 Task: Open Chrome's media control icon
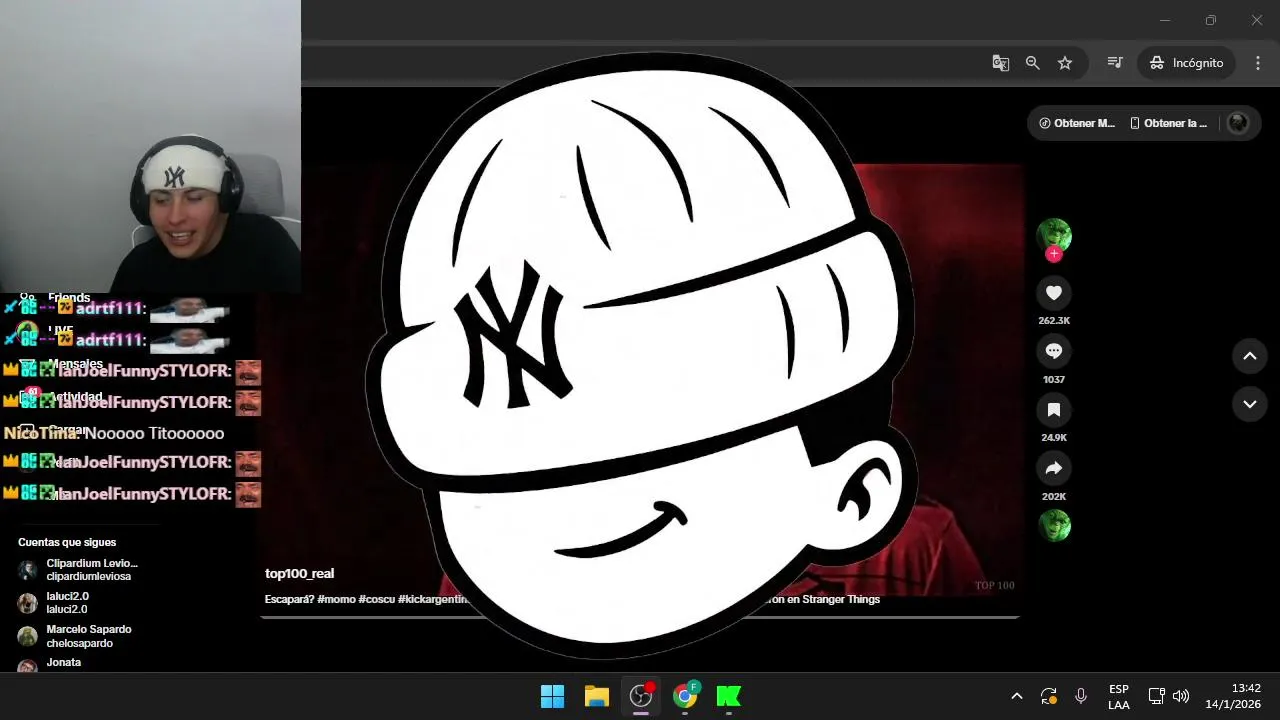pos(1115,63)
